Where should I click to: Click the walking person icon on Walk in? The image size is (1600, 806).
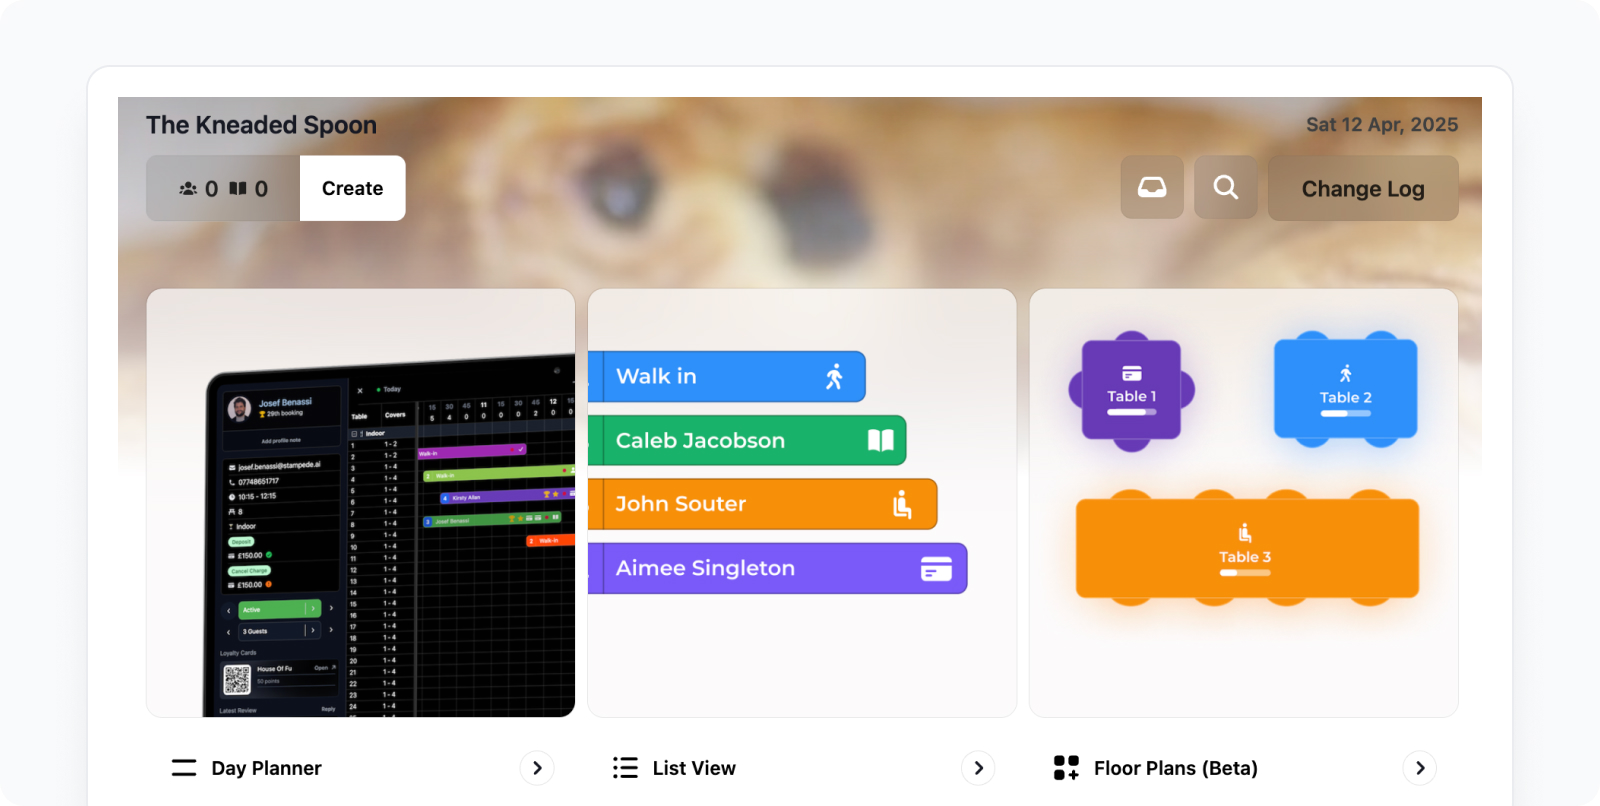(x=834, y=377)
